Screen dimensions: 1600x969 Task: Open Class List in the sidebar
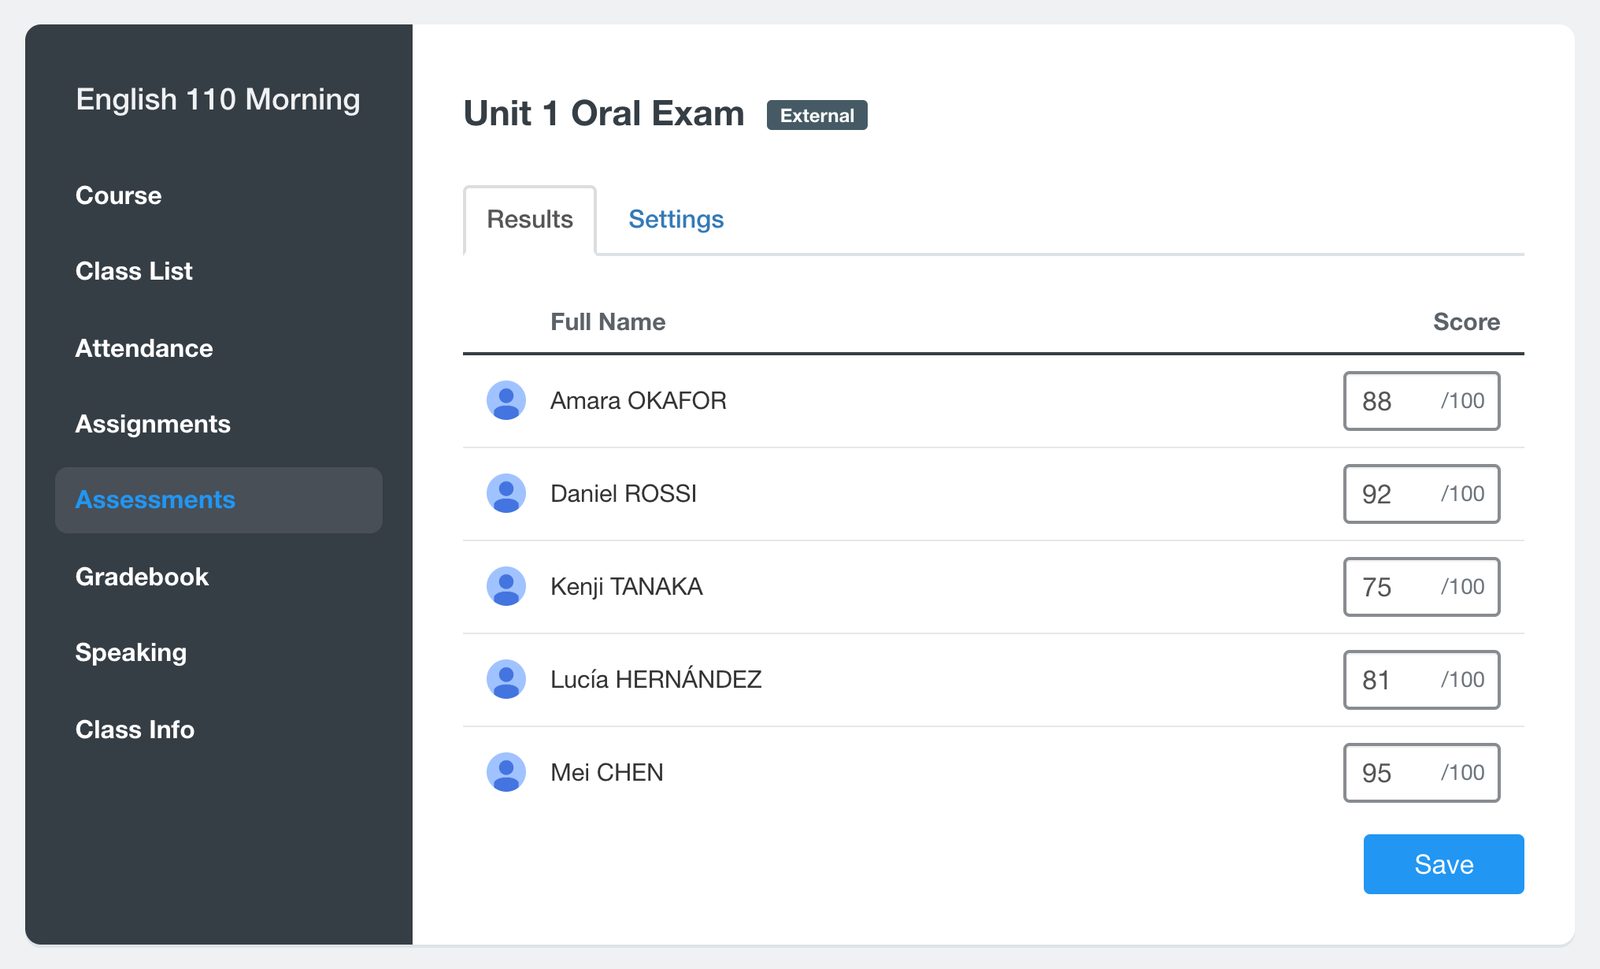(x=134, y=271)
